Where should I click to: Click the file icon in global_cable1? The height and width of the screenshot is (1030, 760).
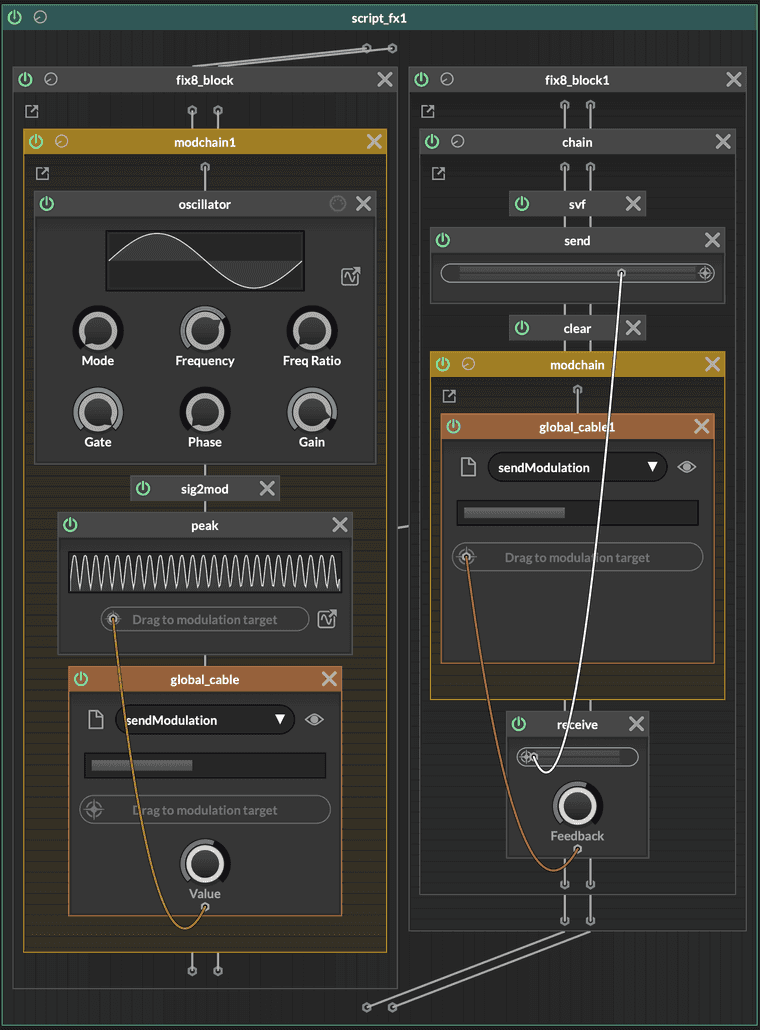click(467, 467)
